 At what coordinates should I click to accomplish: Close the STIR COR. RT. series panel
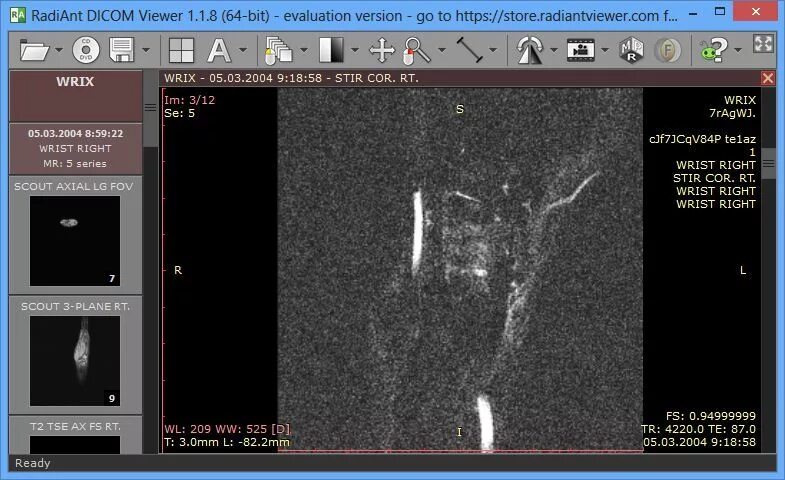[767, 78]
